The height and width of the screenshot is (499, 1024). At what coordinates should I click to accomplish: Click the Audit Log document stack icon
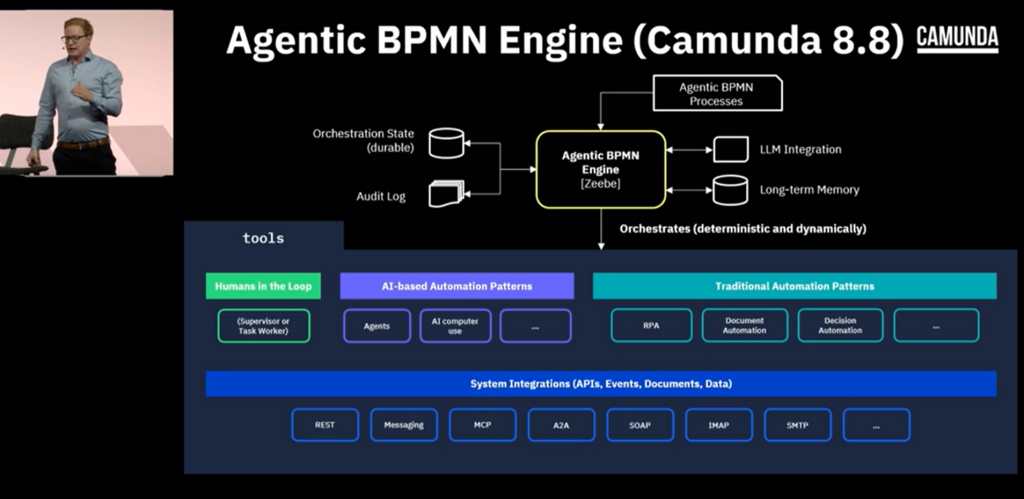(x=446, y=193)
